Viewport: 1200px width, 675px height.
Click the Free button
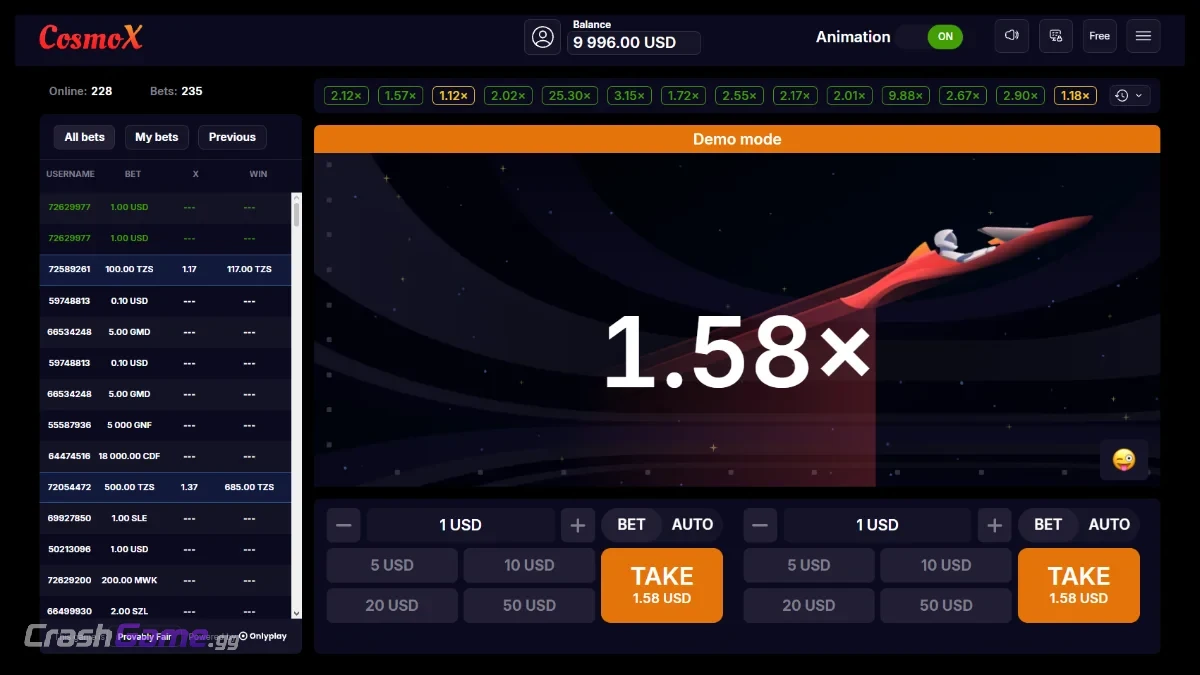pyautogui.click(x=1100, y=36)
